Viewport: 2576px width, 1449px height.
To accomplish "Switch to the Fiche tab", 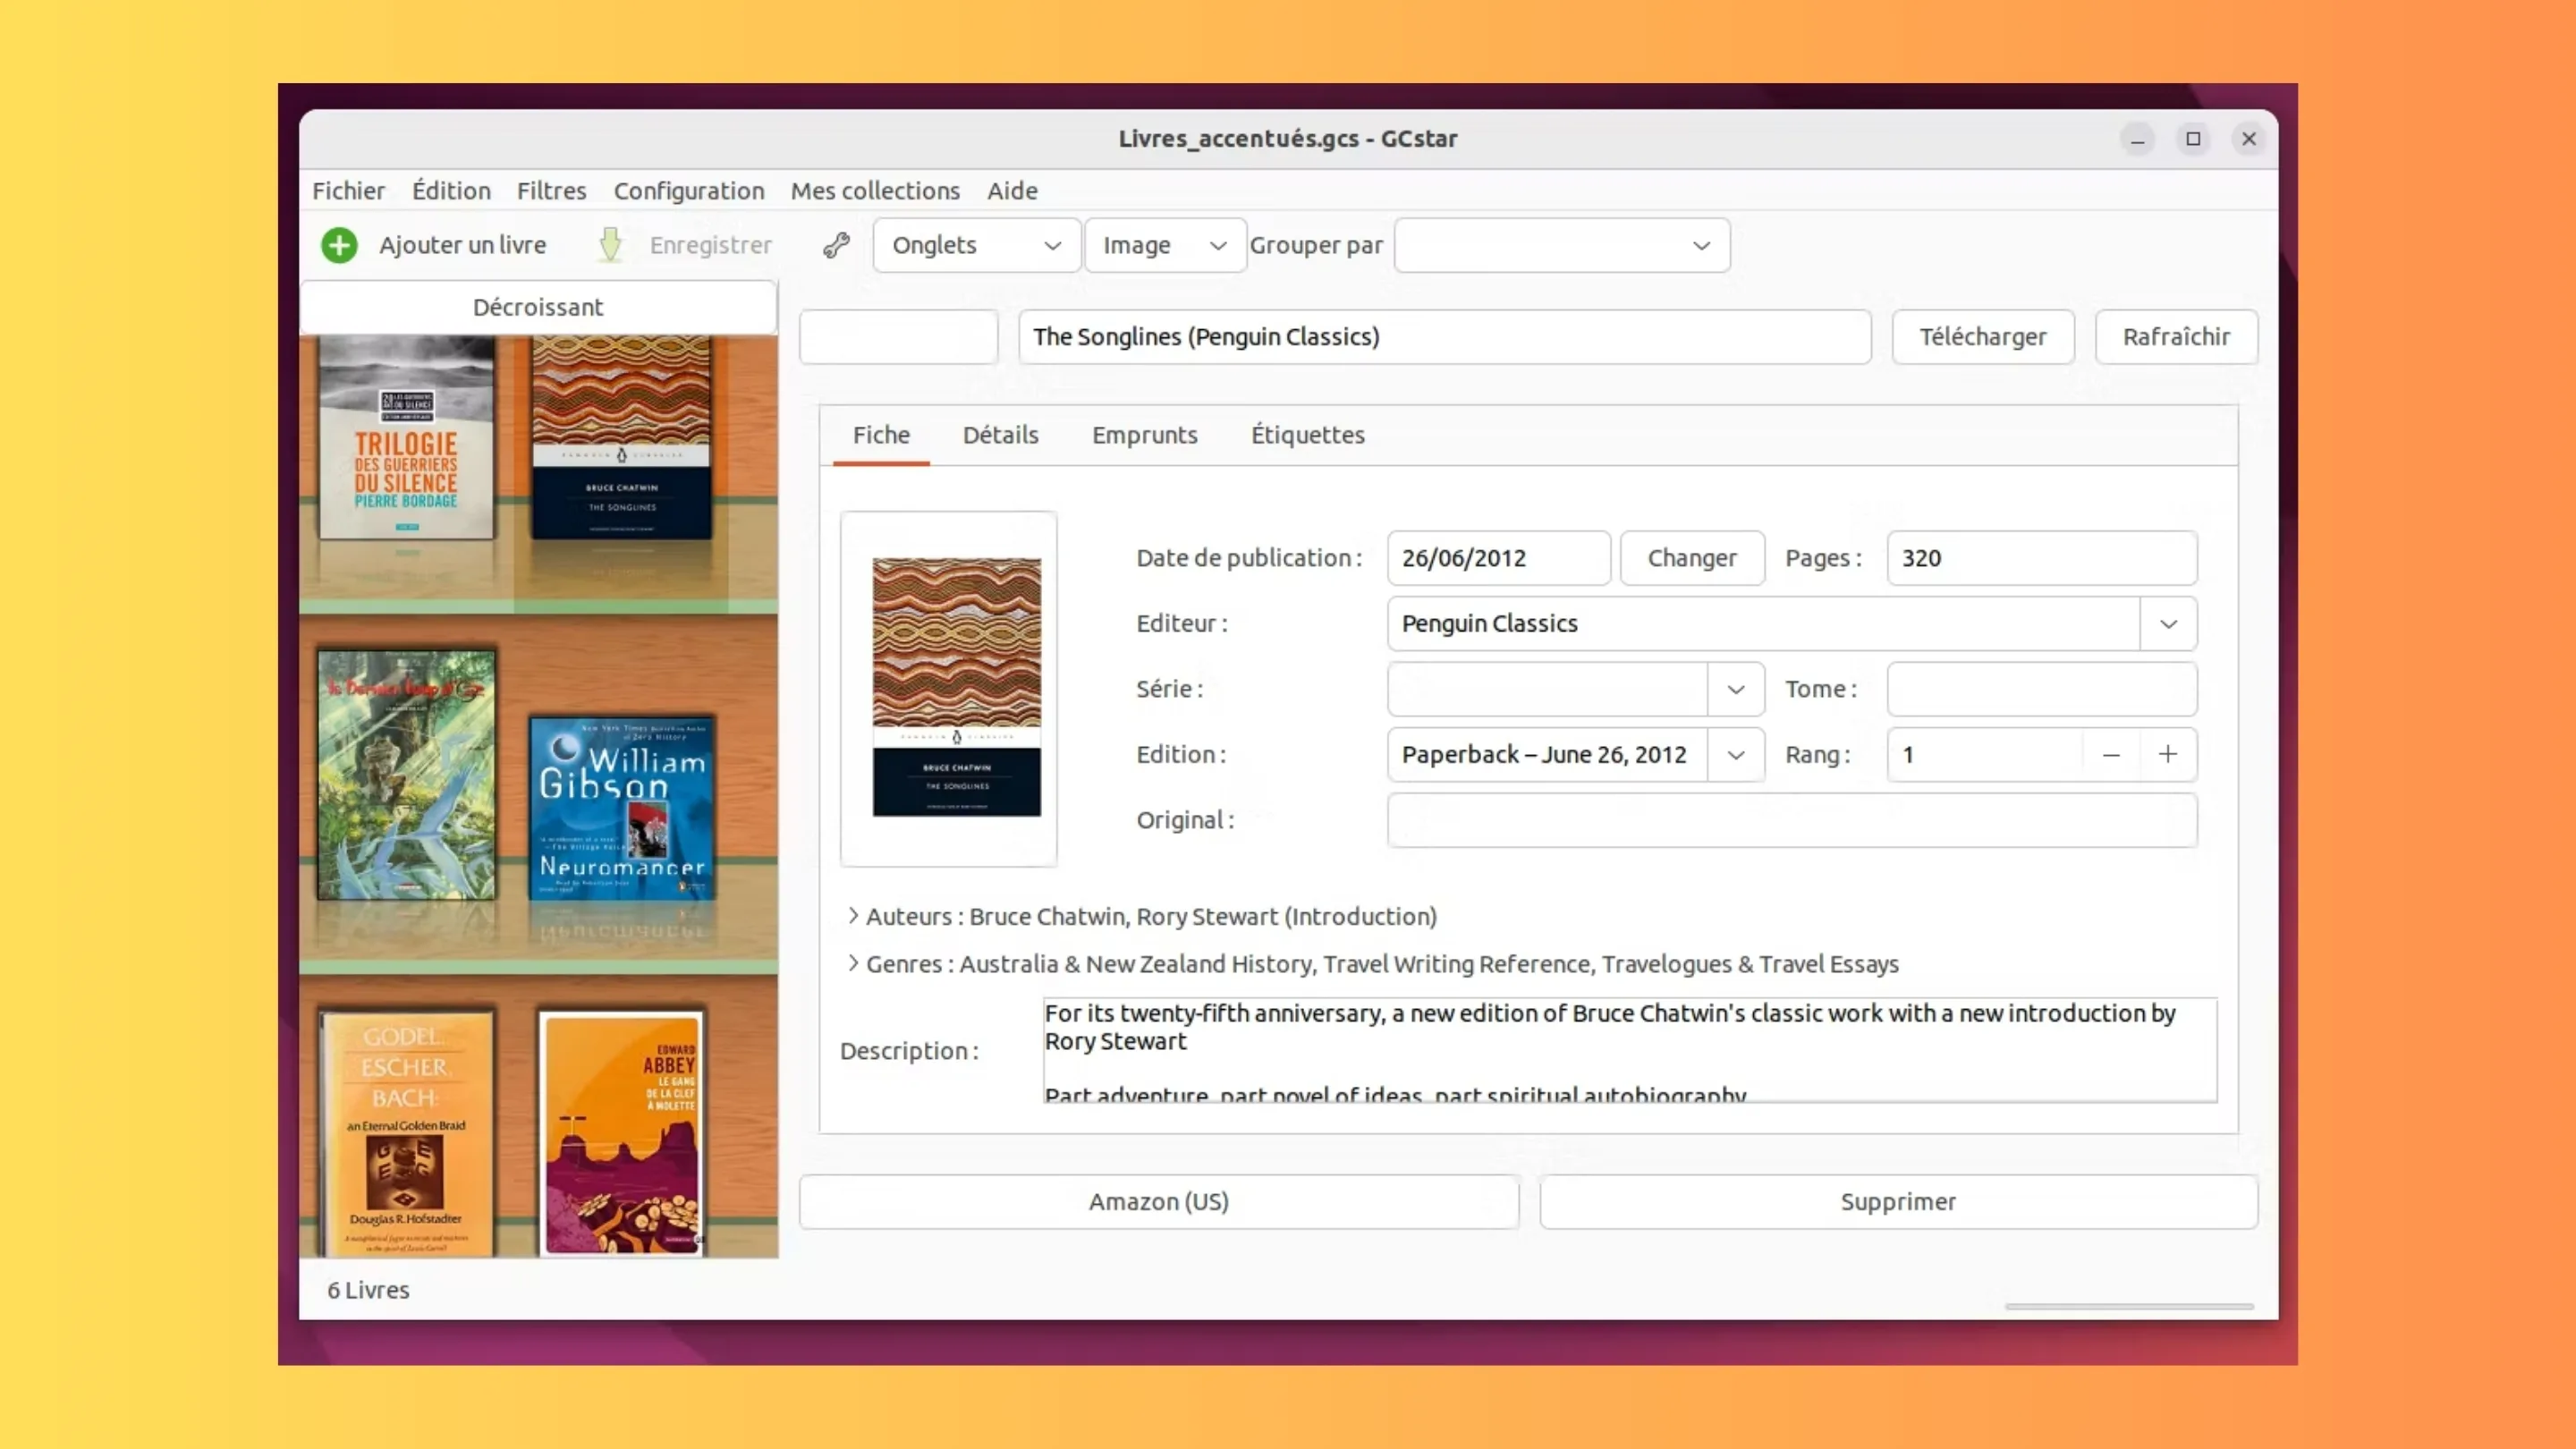I will (x=881, y=435).
